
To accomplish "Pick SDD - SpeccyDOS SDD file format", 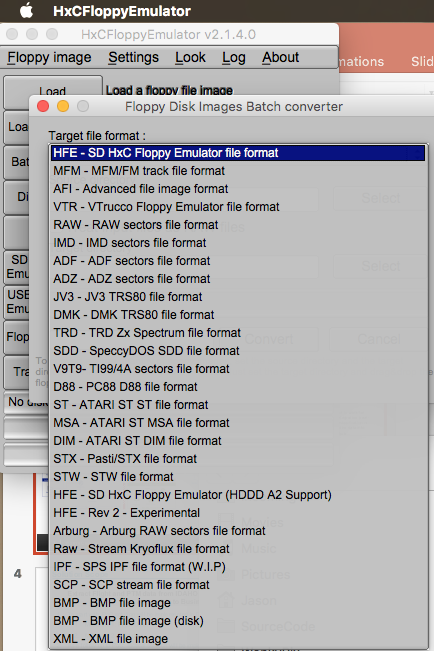I will 238,351.
